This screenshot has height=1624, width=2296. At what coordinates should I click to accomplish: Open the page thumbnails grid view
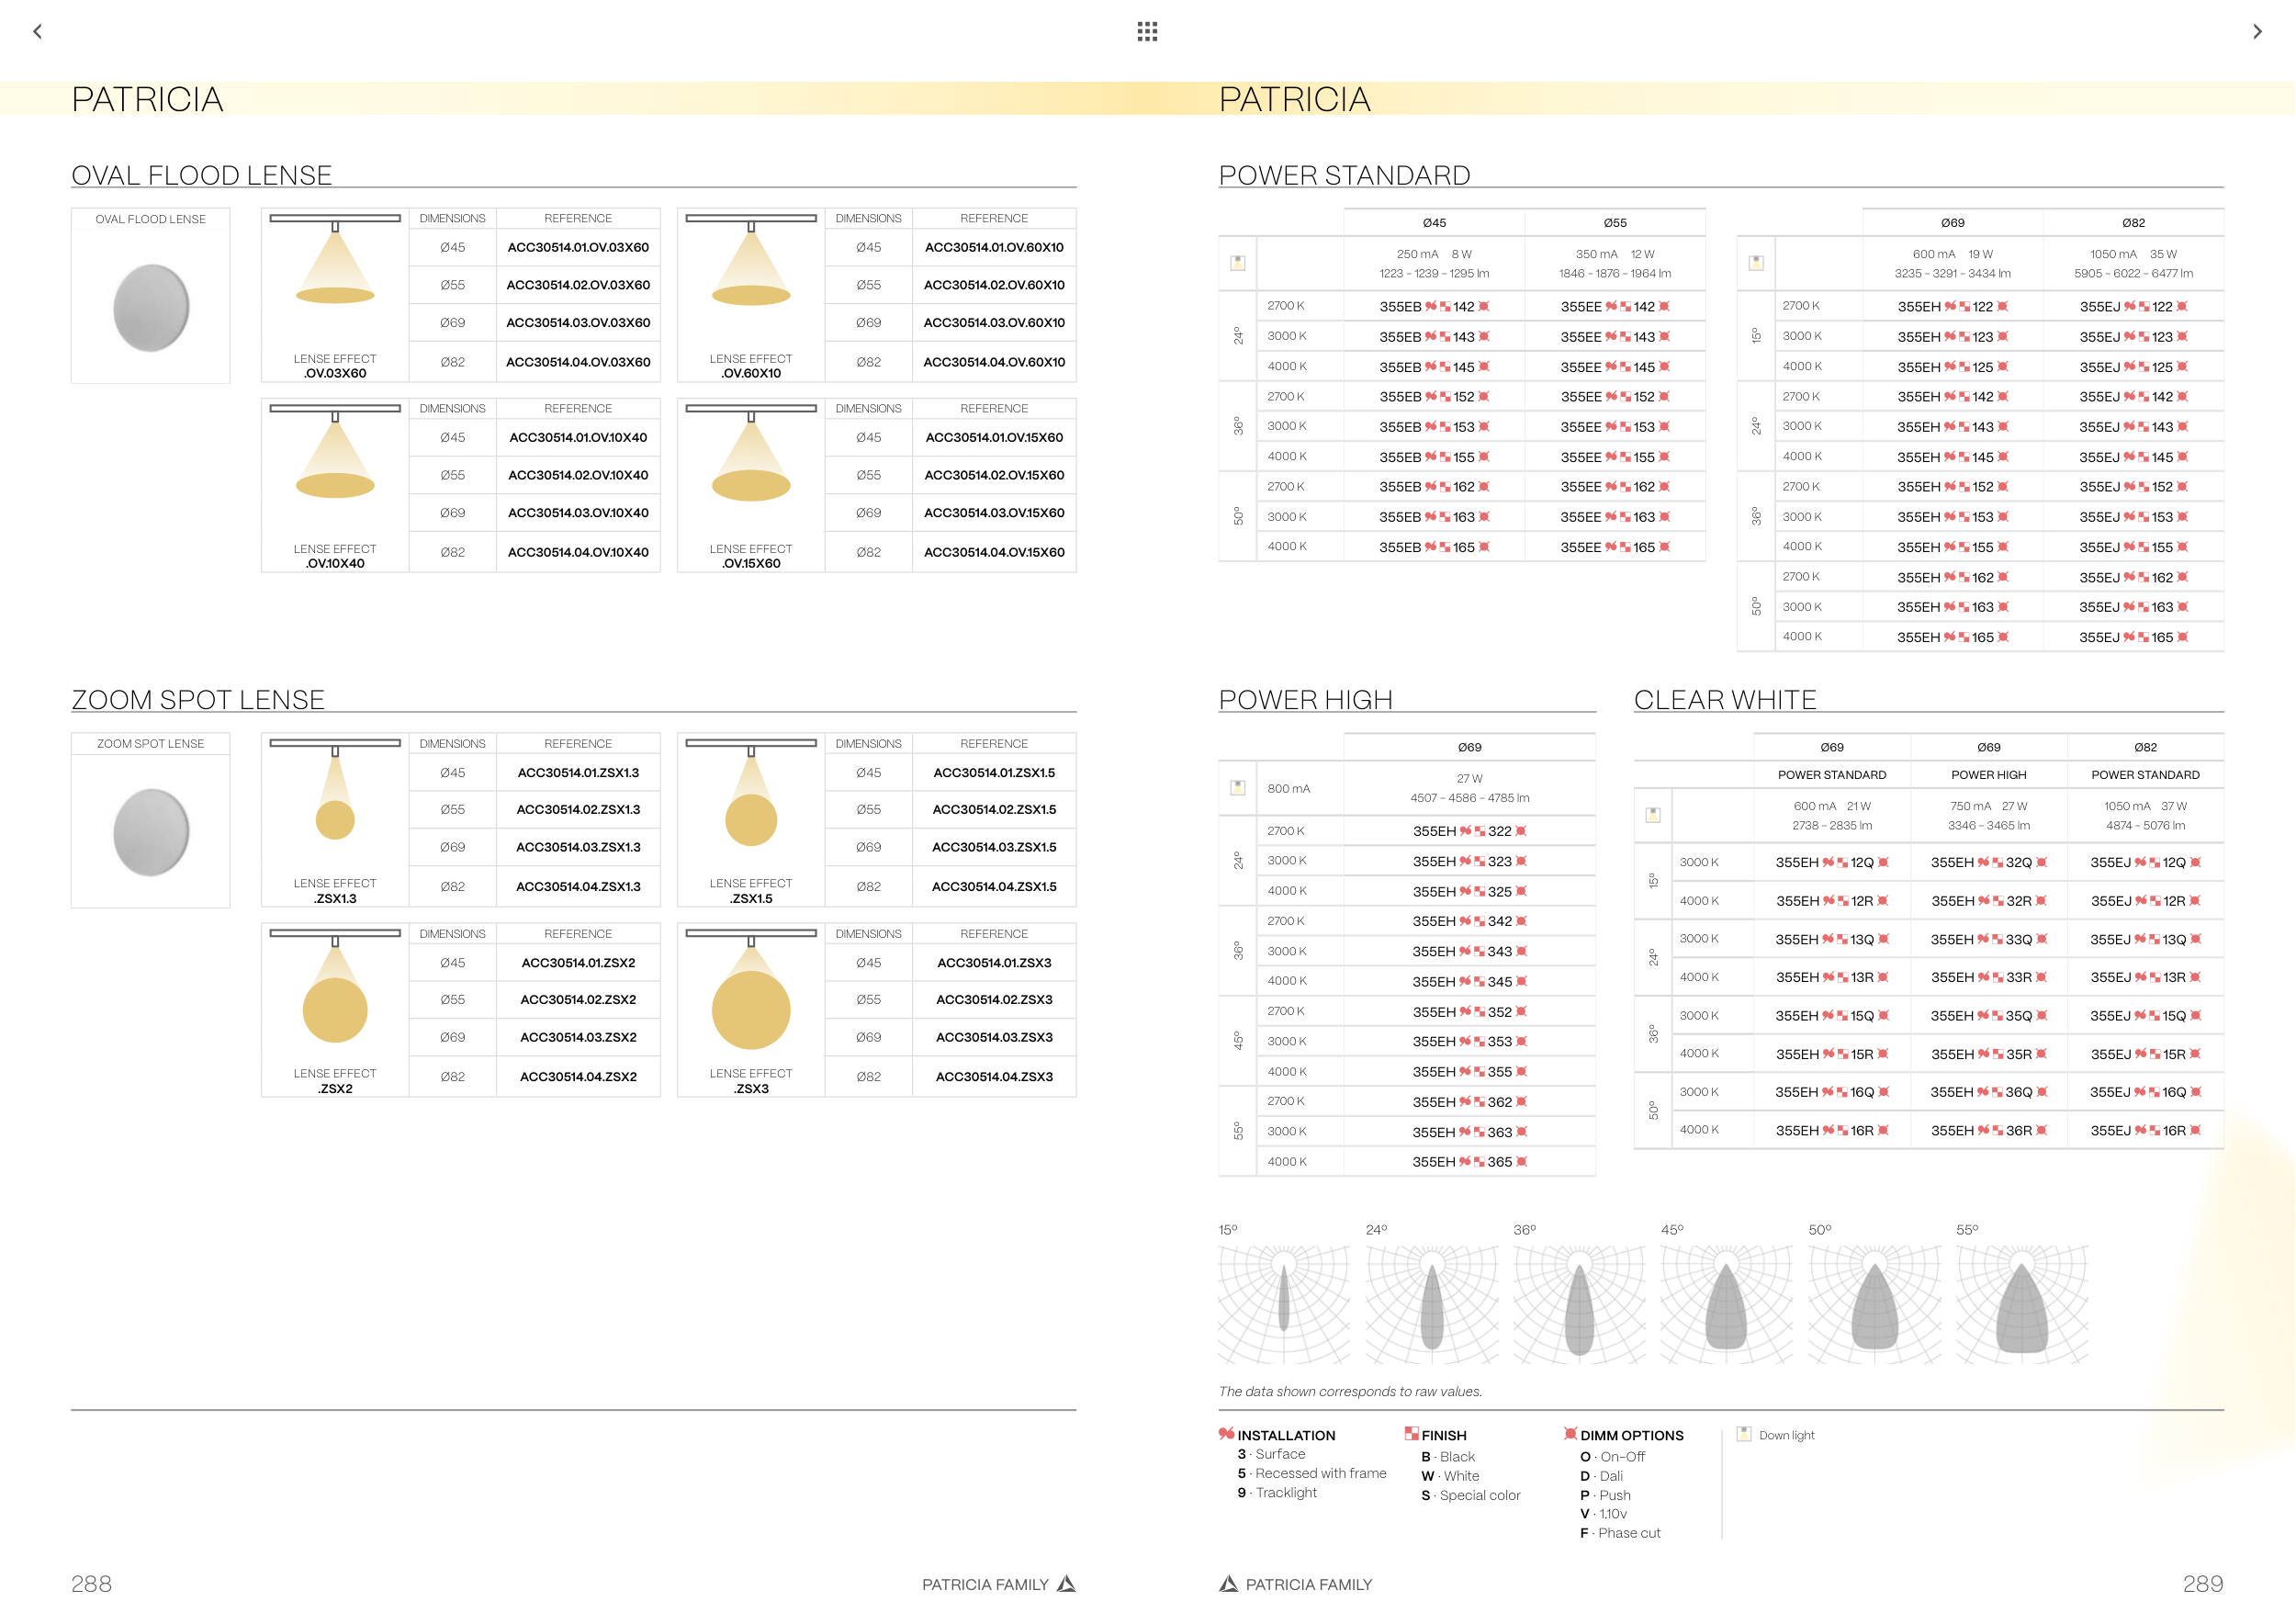(1147, 31)
